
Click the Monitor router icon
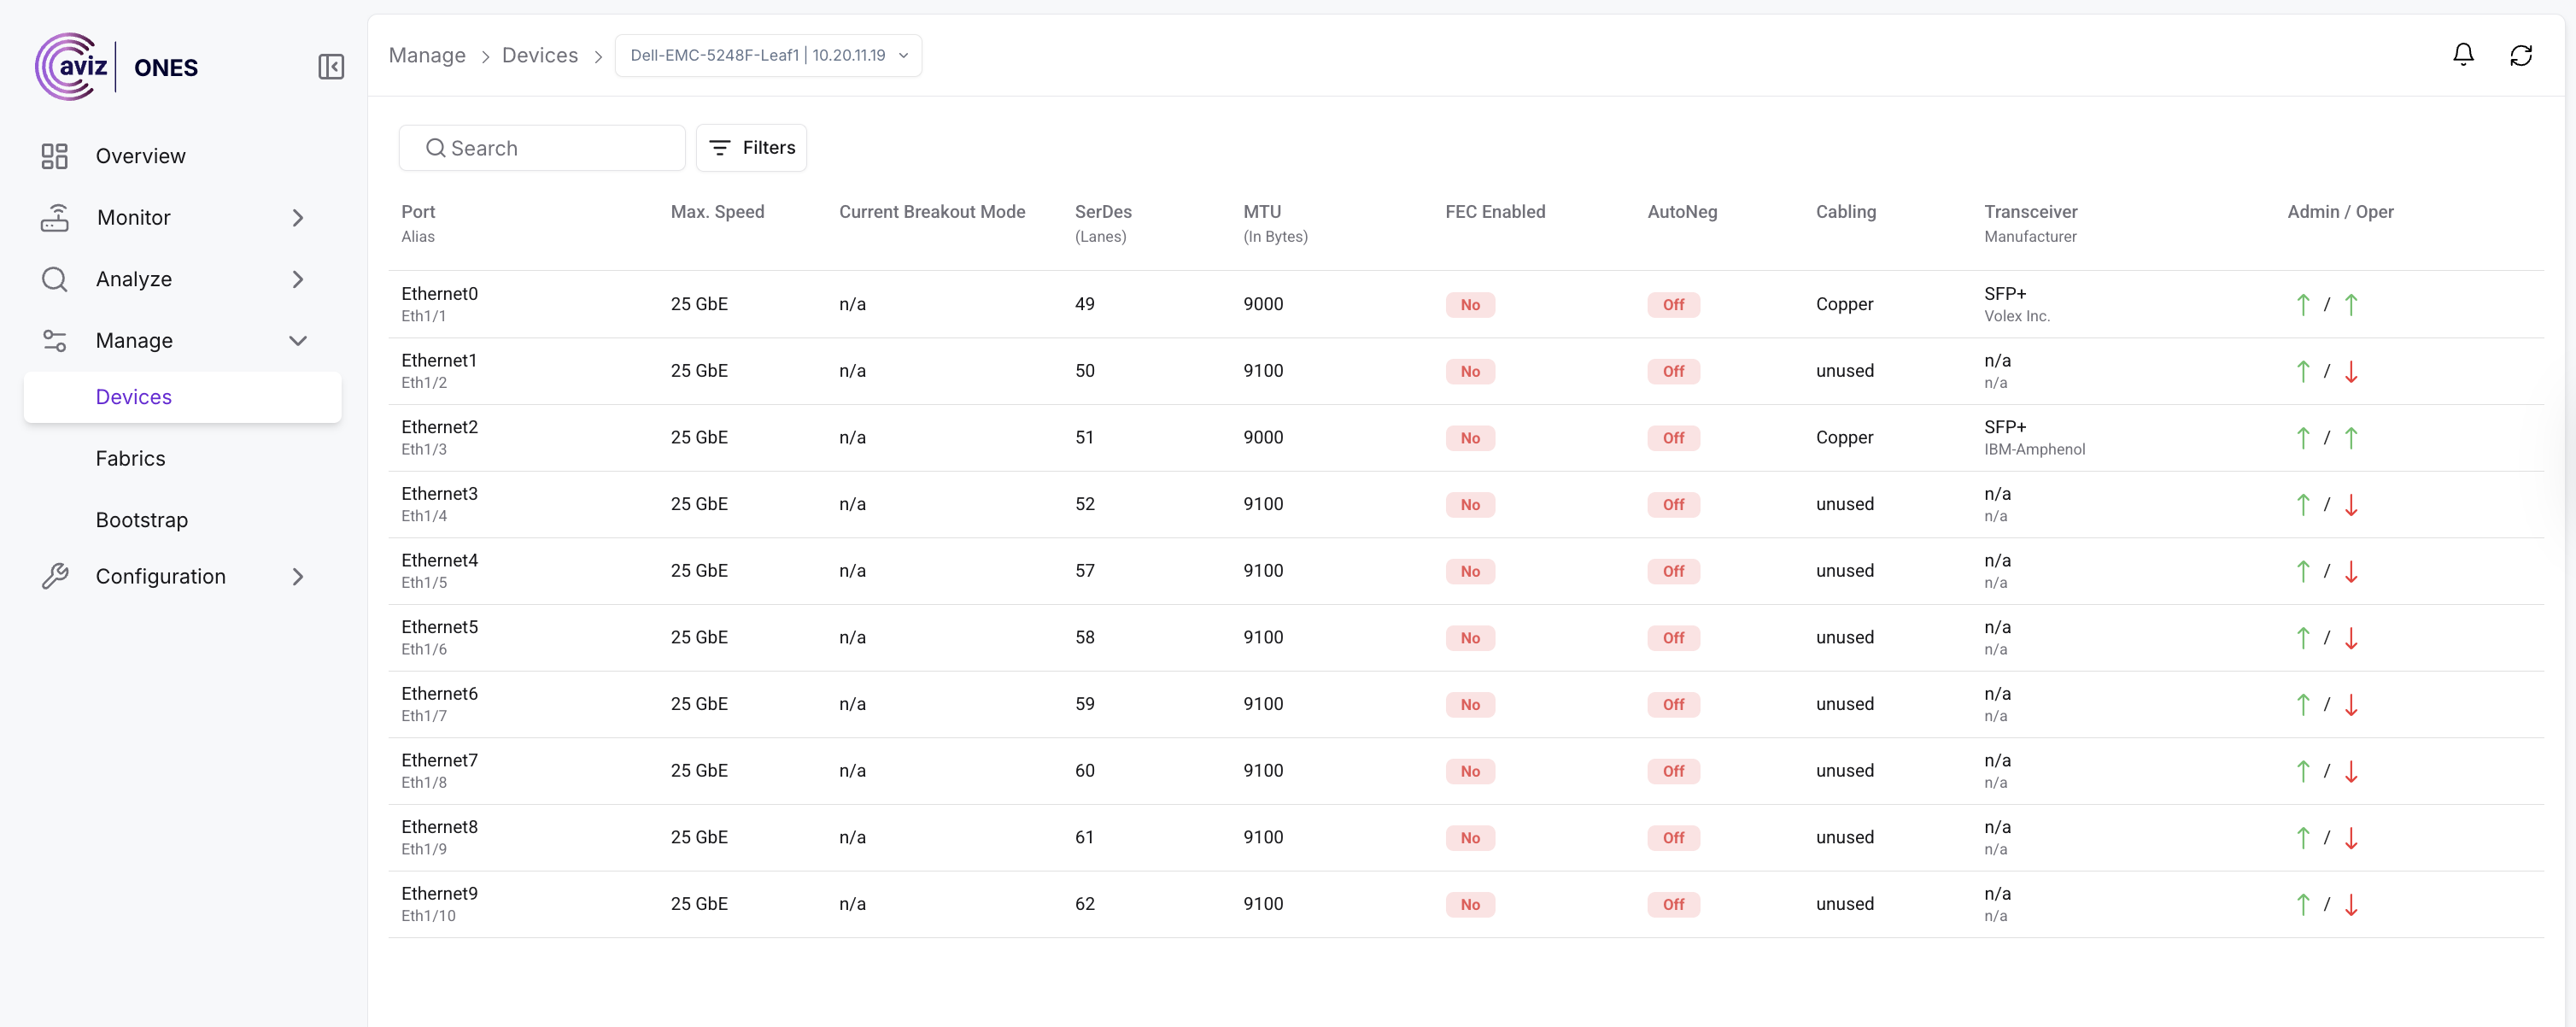pos(54,218)
